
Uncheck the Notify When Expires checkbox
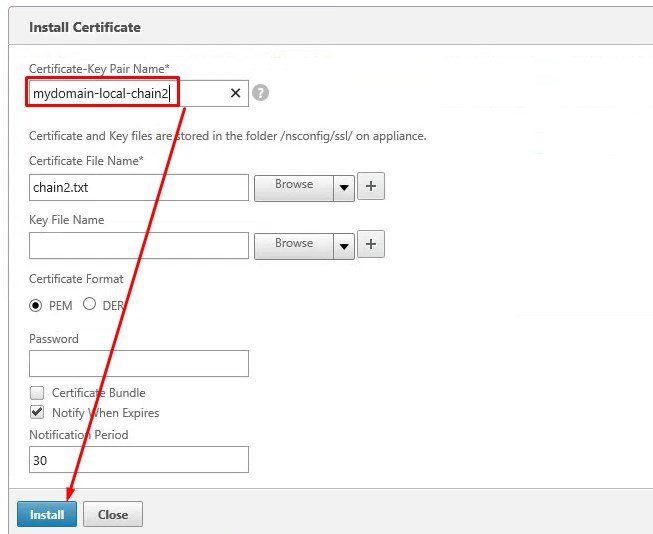click(x=37, y=412)
